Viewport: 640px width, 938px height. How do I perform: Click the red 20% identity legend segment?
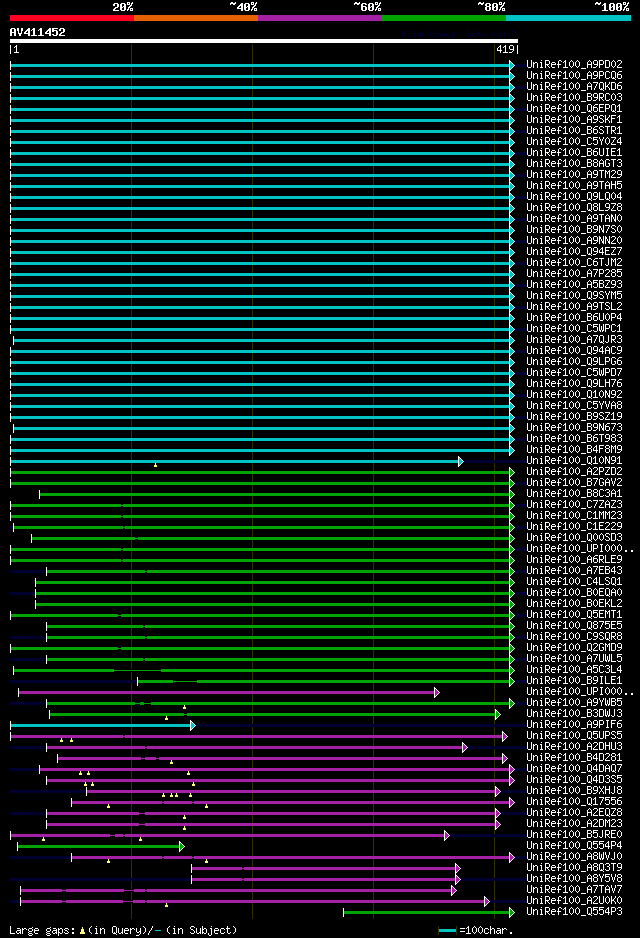coord(72,18)
